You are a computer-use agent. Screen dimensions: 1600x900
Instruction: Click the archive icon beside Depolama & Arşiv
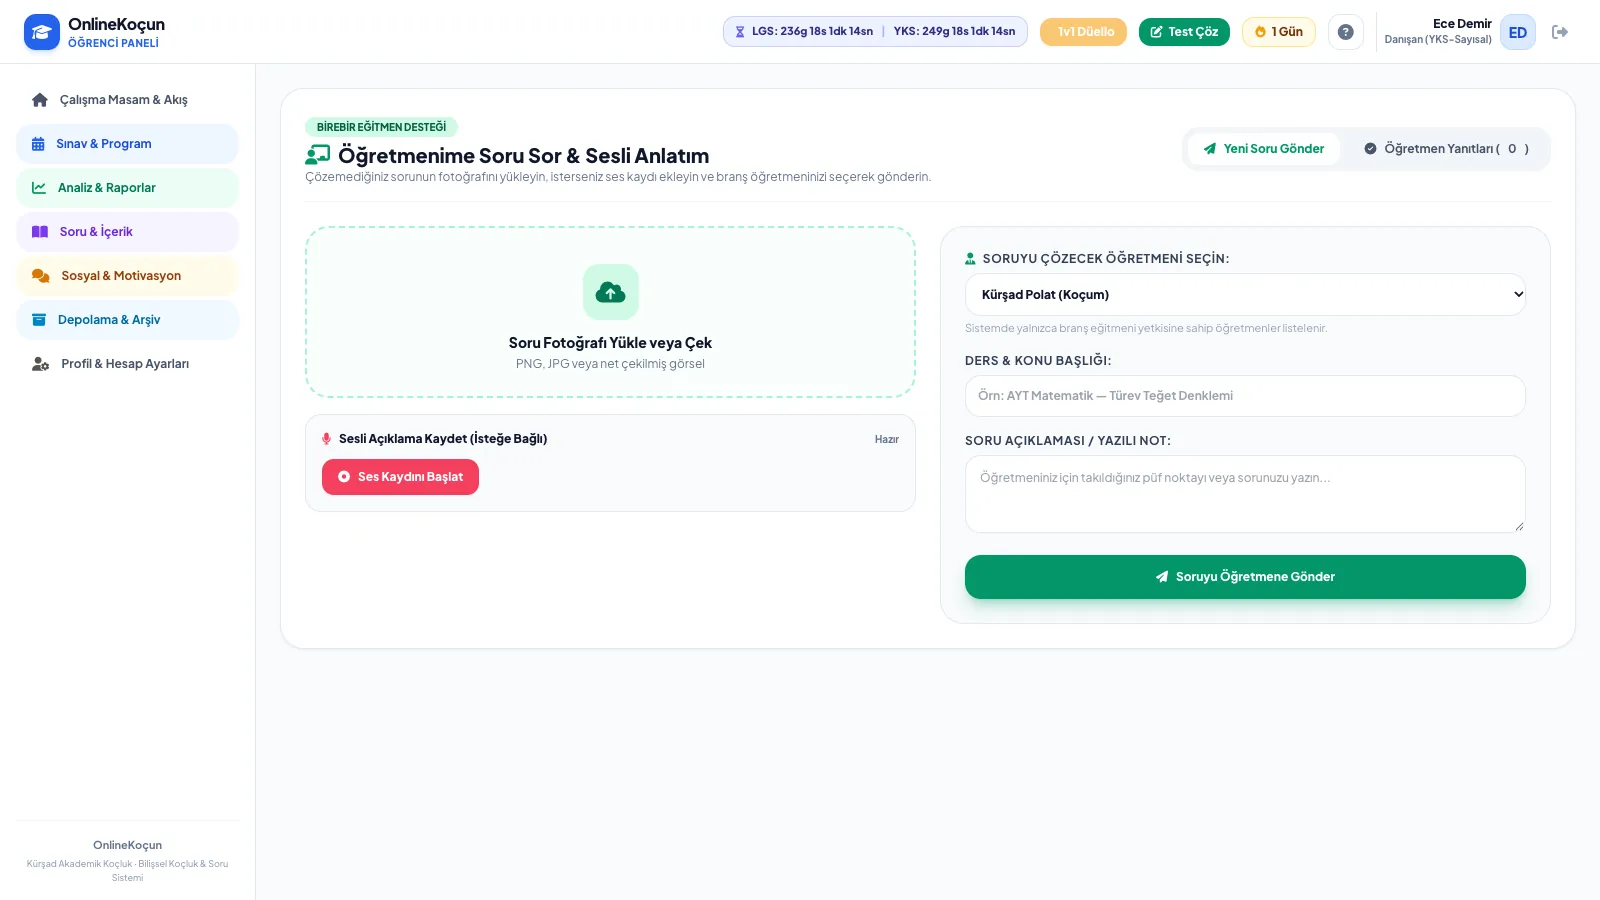(39, 320)
